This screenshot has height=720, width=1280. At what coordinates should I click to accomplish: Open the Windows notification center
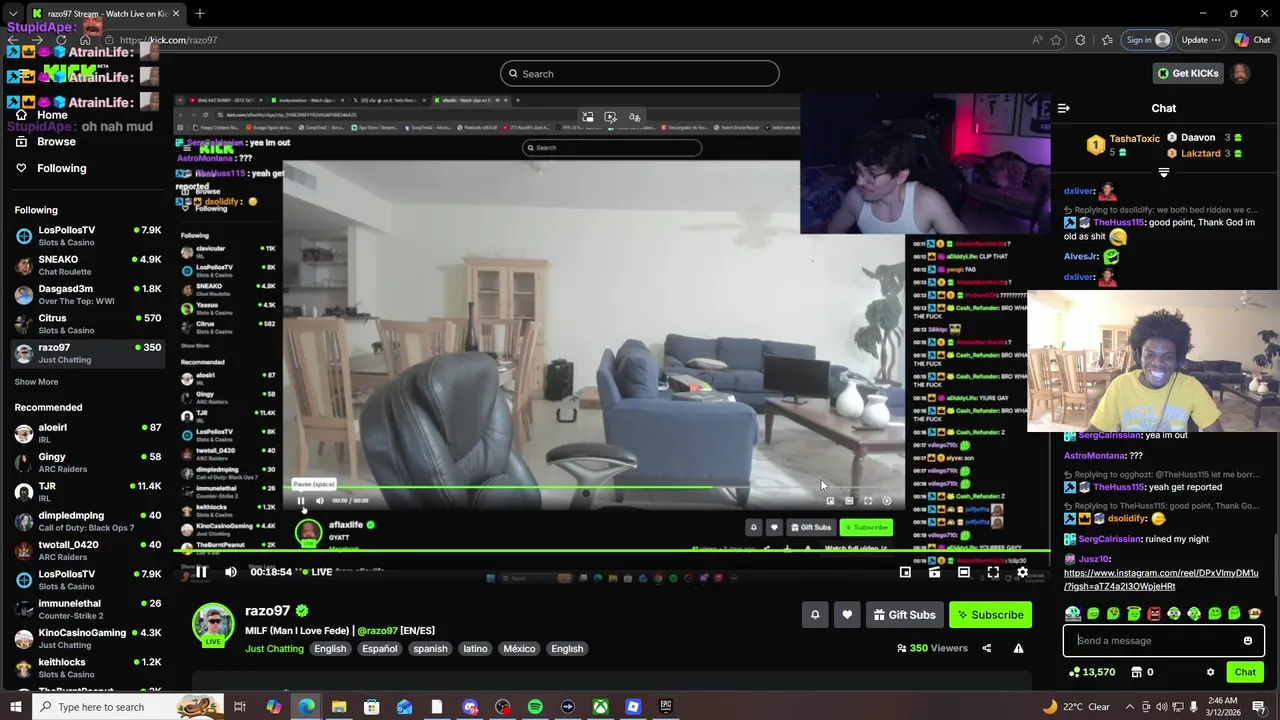1259,707
